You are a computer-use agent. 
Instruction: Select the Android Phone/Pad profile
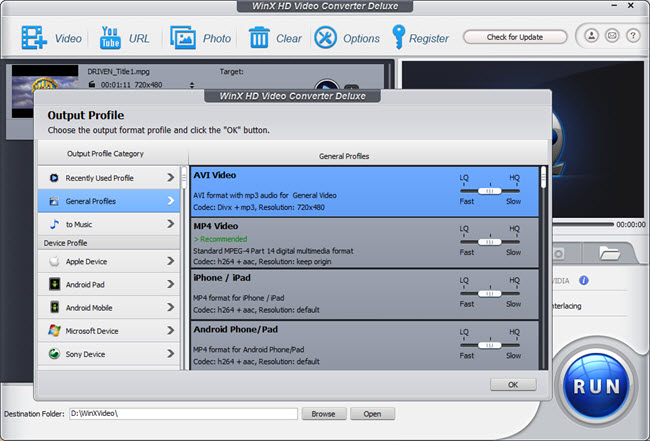(364, 345)
